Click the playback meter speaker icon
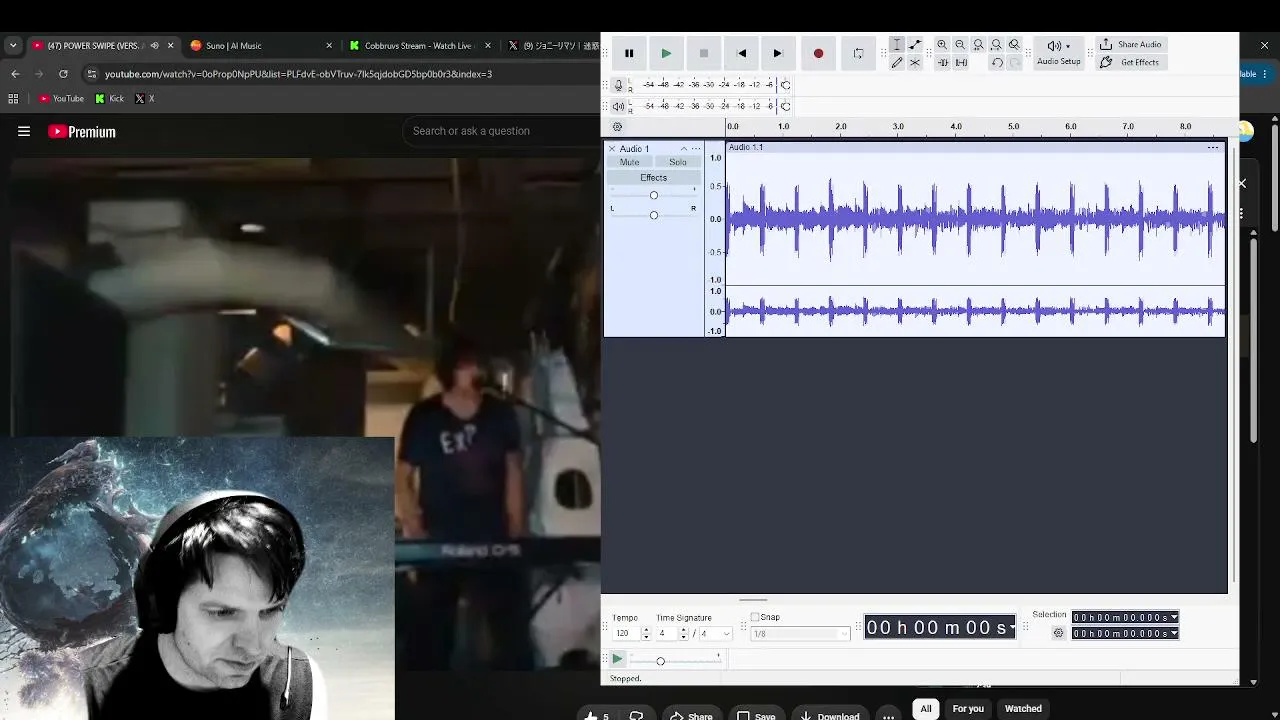This screenshot has width=1280, height=720. tap(618, 106)
